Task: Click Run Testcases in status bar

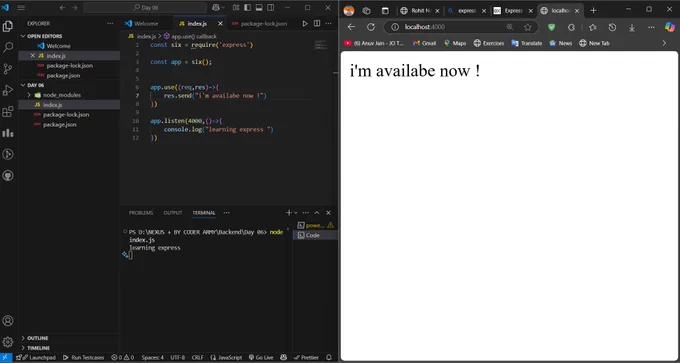Action: (84, 357)
